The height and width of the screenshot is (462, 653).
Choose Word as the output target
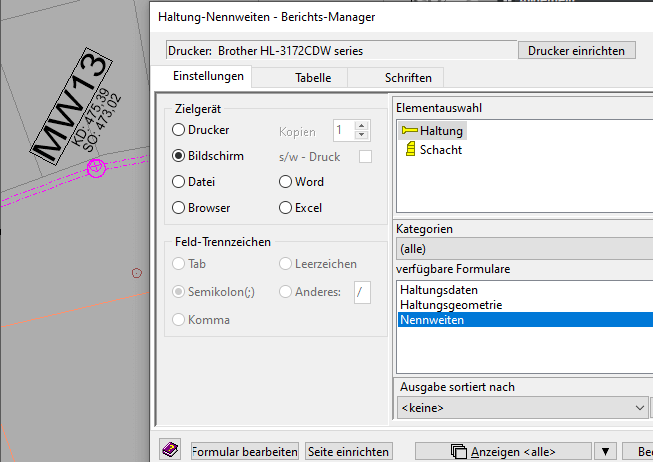pyautogui.click(x=287, y=182)
